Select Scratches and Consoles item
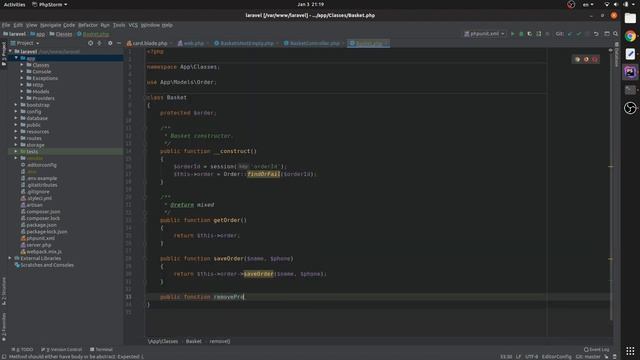Viewport: 640px width, 360px height. pos(47,265)
